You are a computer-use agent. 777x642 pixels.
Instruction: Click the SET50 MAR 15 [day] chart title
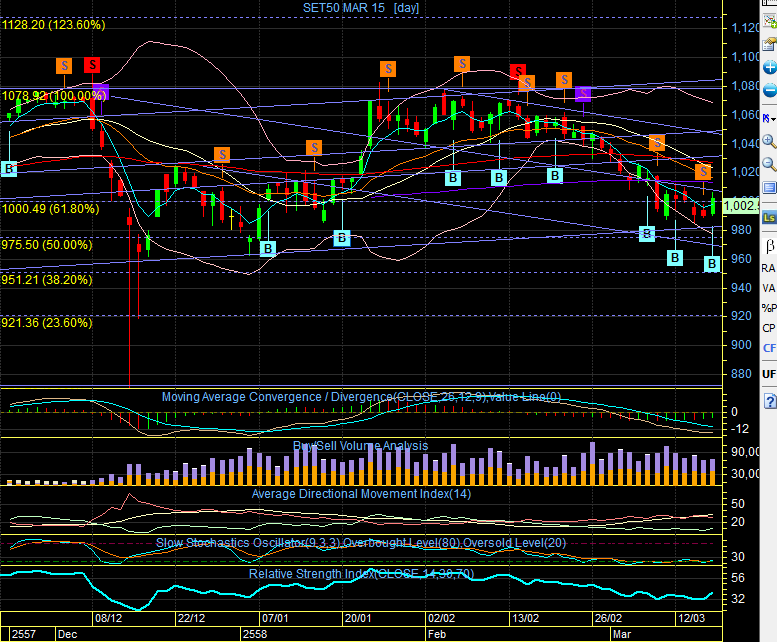(361, 8)
